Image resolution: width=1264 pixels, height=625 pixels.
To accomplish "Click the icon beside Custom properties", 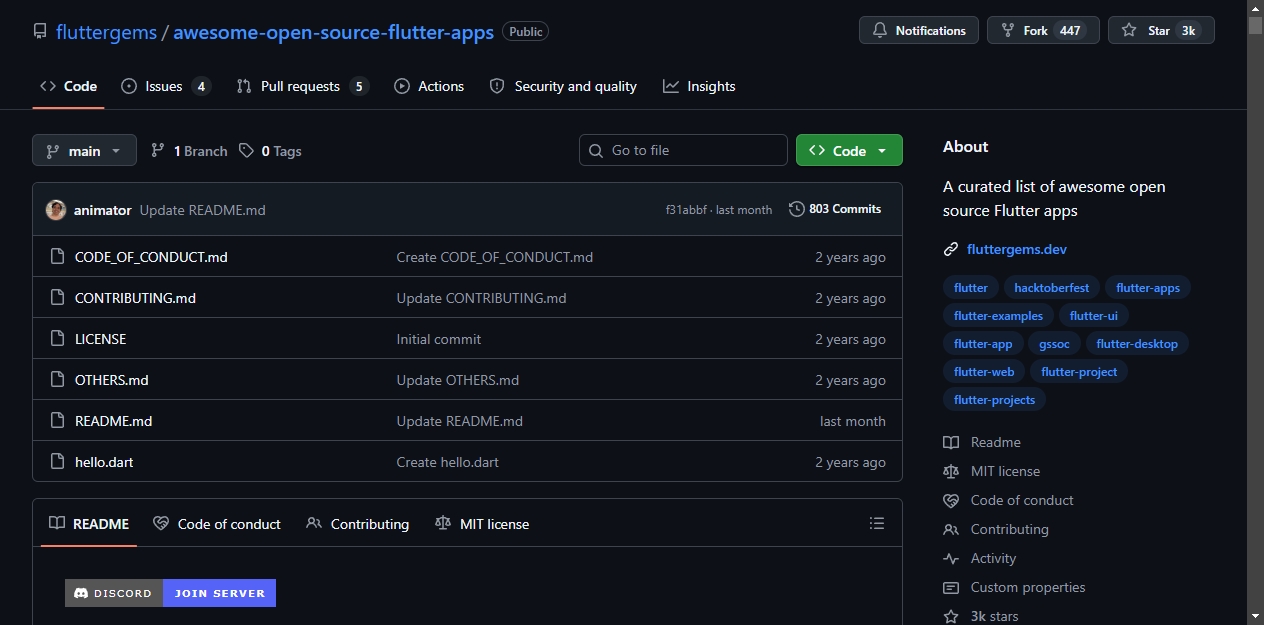I will 951,587.
